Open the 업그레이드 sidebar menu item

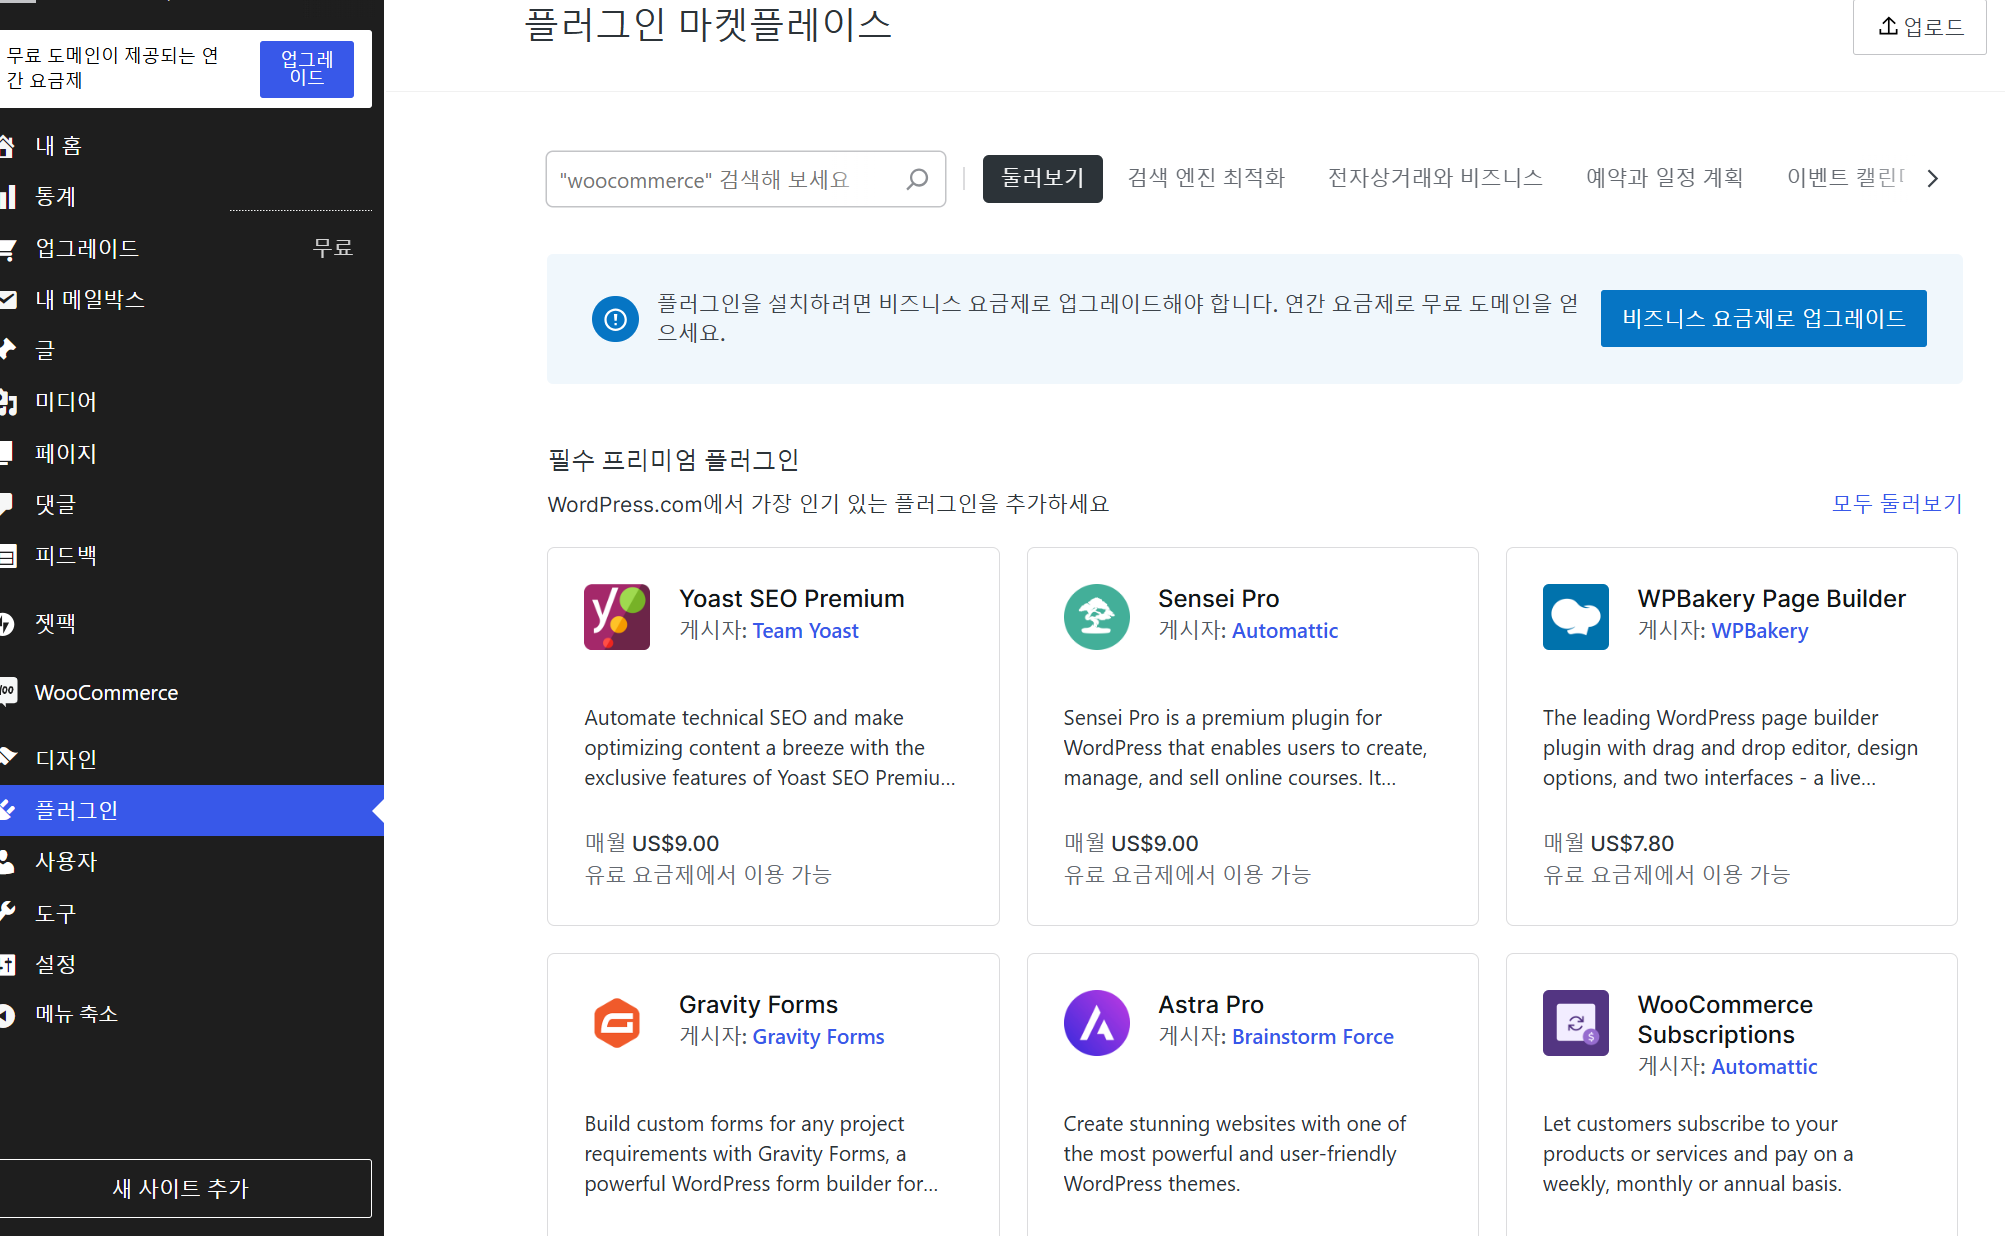coord(87,248)
